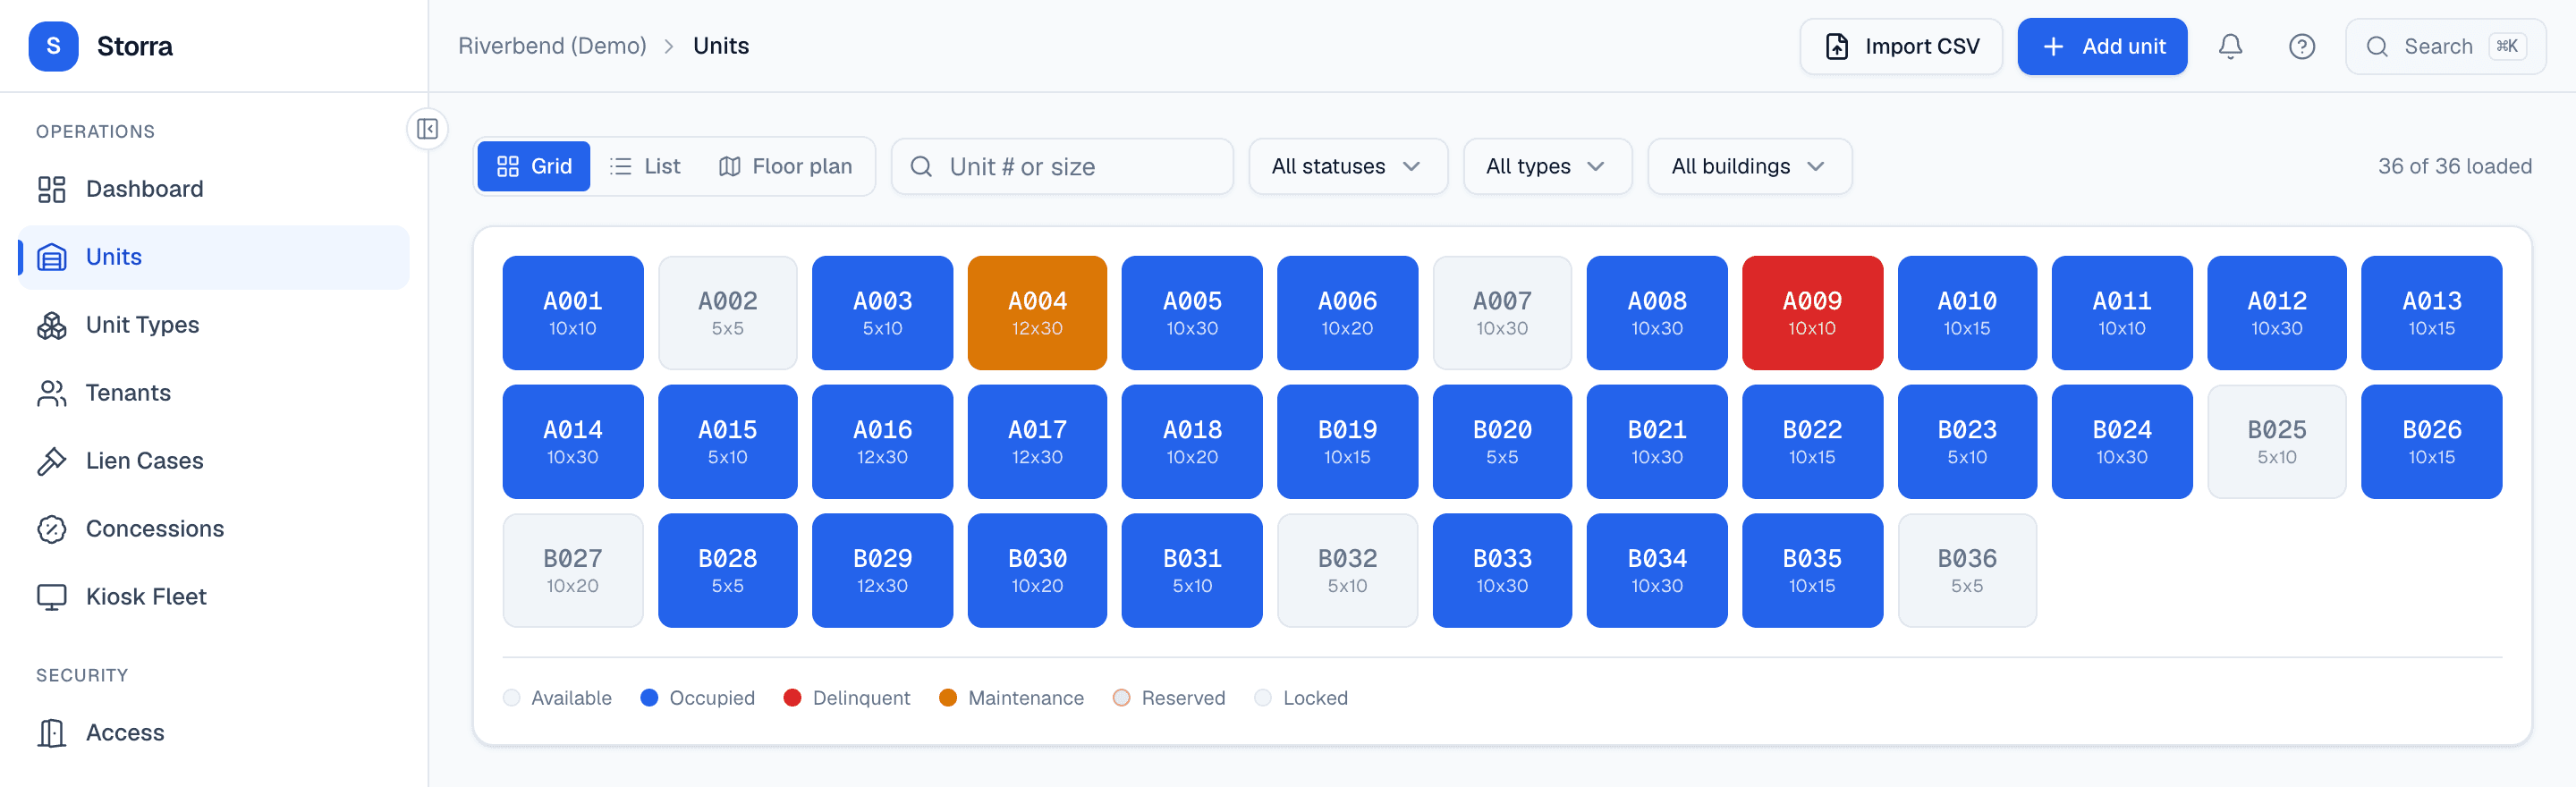Go to Concessions page
This screenshot has width=2576, height=787.
pos(214,529)
